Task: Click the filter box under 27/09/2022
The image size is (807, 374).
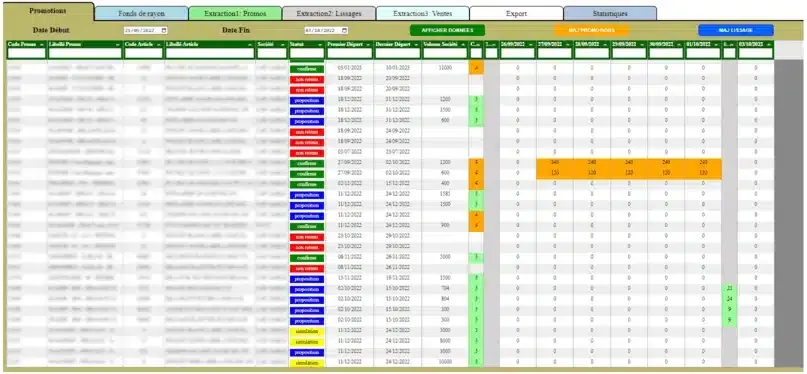Action: (x=555, y=53)
